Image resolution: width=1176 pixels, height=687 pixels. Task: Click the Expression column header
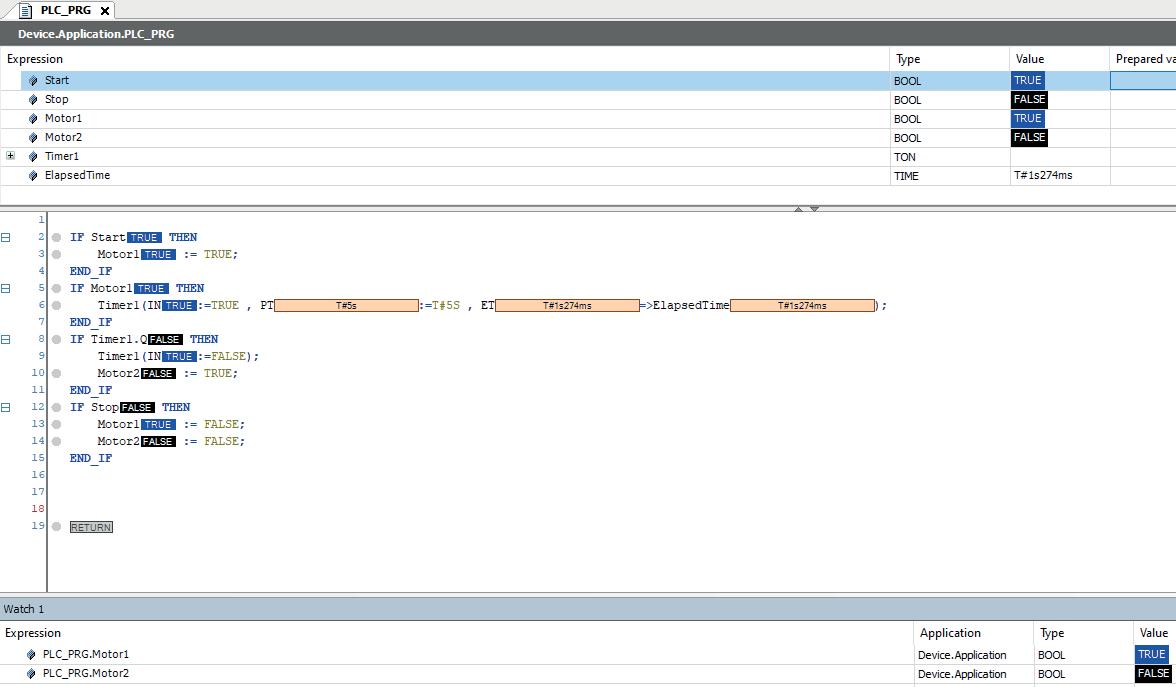[x=34, y=58]
